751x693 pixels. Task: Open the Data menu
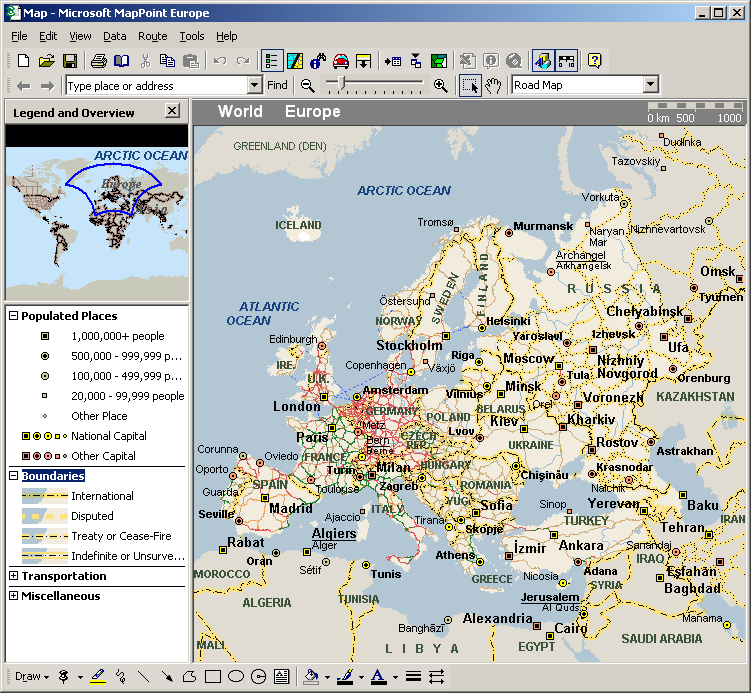pos(114,36)
